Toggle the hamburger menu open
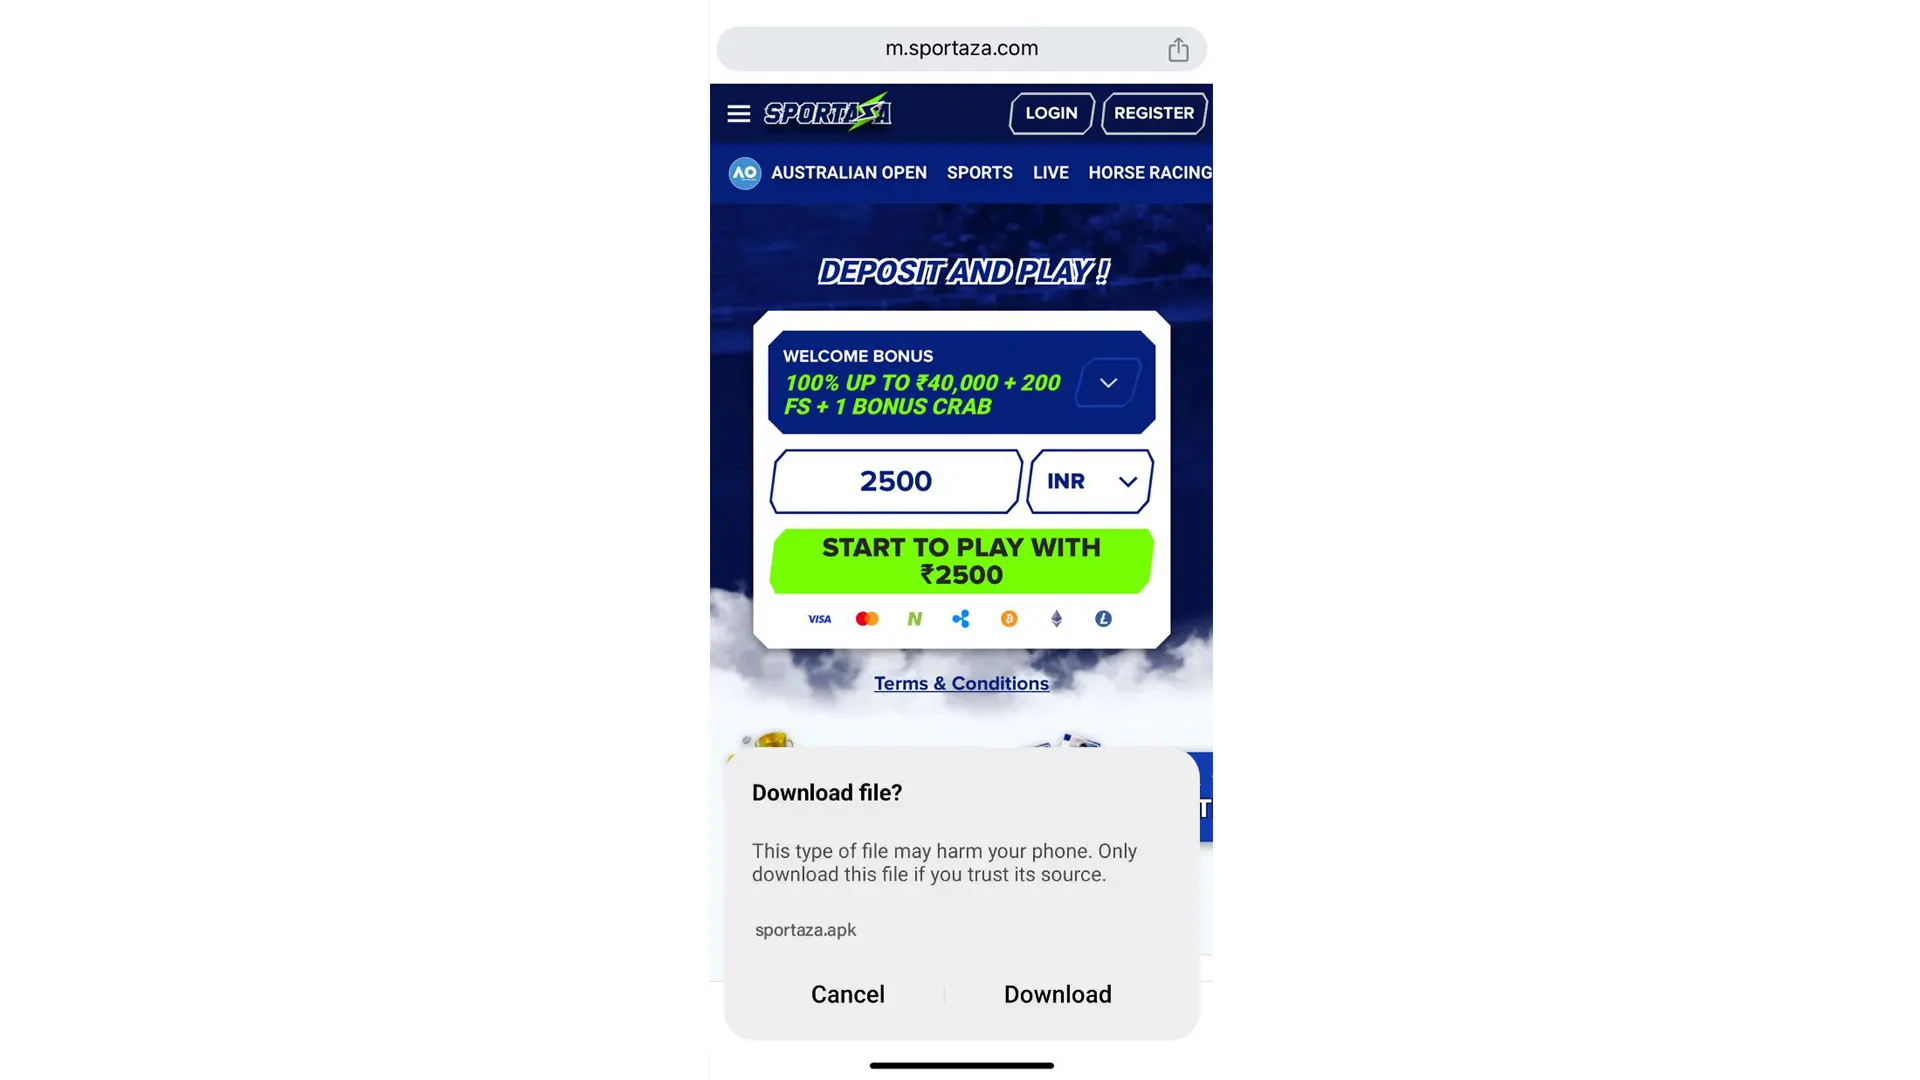 738,112
